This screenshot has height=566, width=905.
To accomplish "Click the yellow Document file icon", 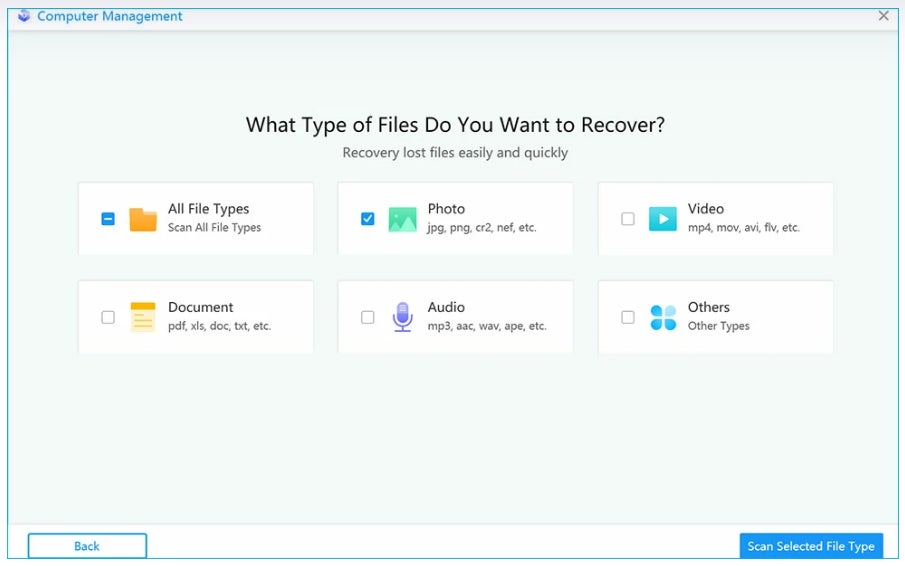I will [143, 317].
